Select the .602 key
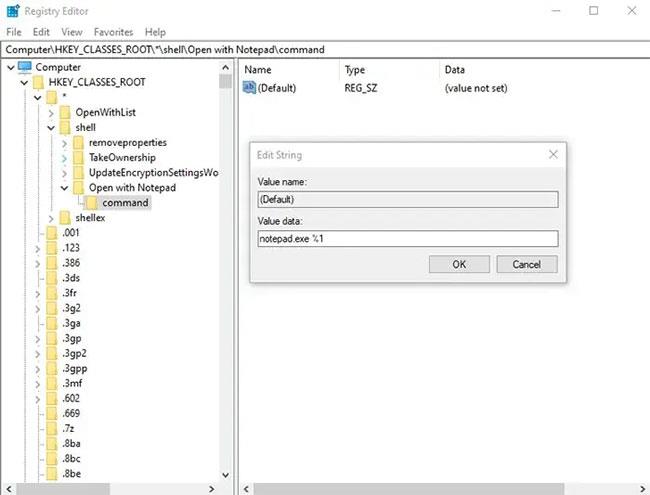This screenshot has width=650, height=495. point(71,398)
